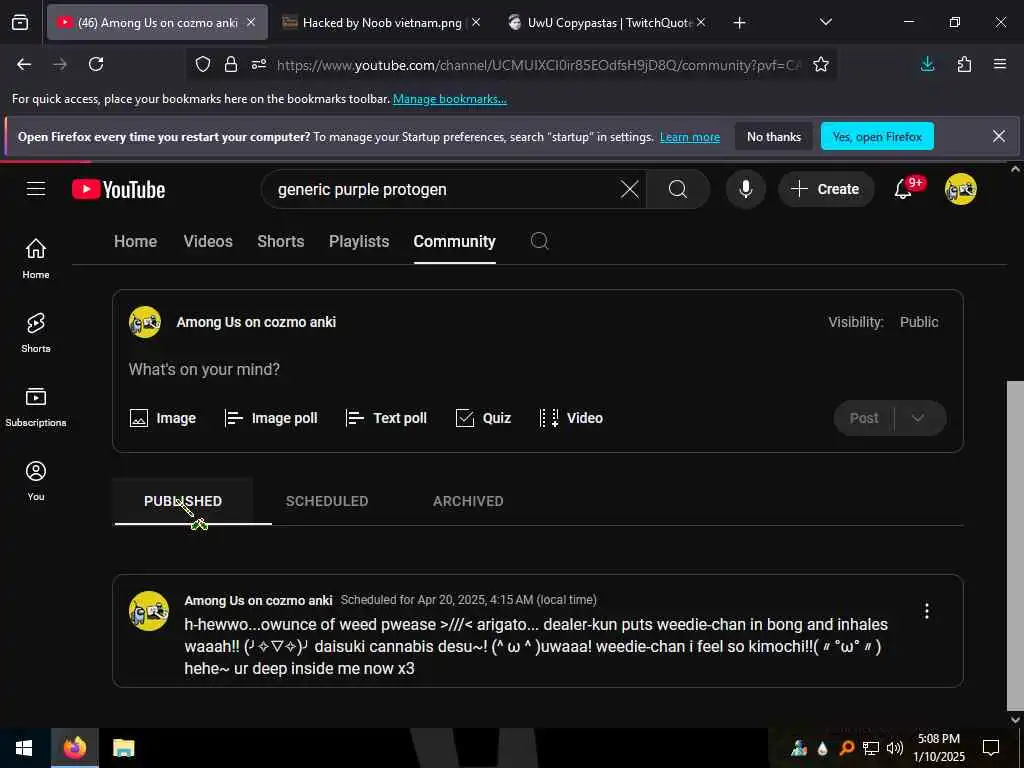Show PUBLISHED posts
This screenshot has width=1024, height=768.
[x=183, y=501]
